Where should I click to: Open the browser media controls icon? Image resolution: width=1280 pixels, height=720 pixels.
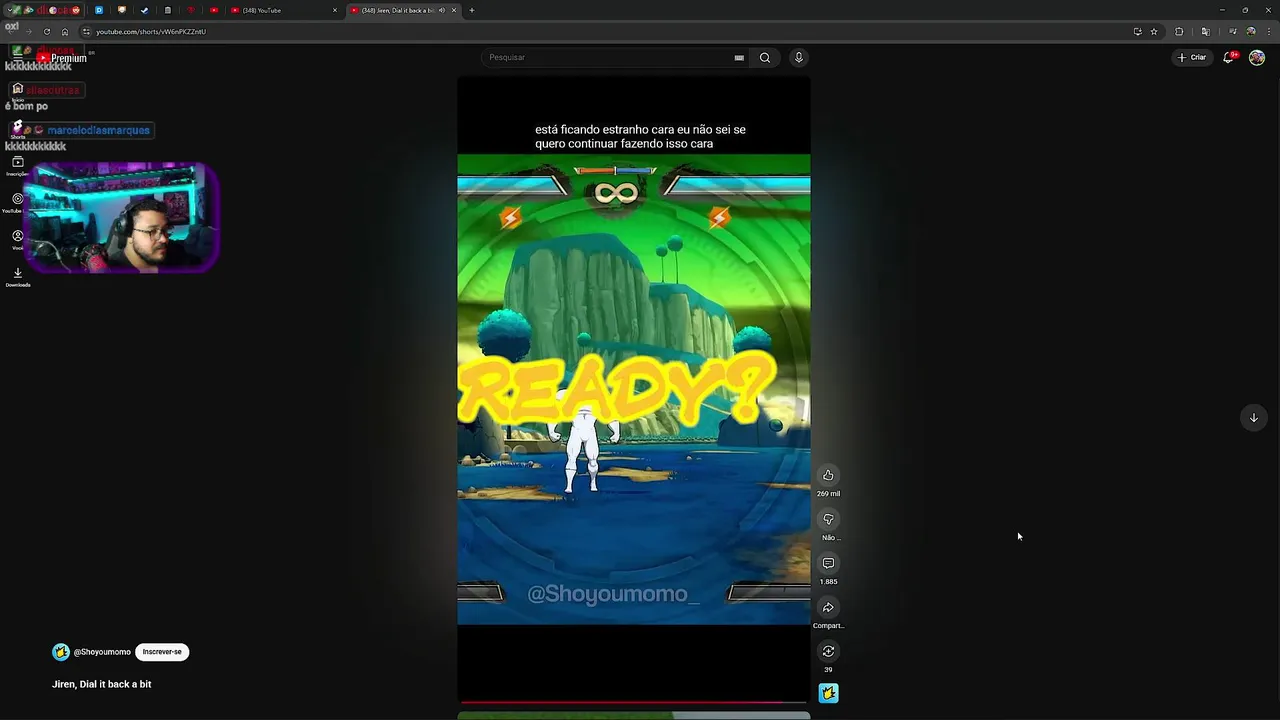point(1233,31)
